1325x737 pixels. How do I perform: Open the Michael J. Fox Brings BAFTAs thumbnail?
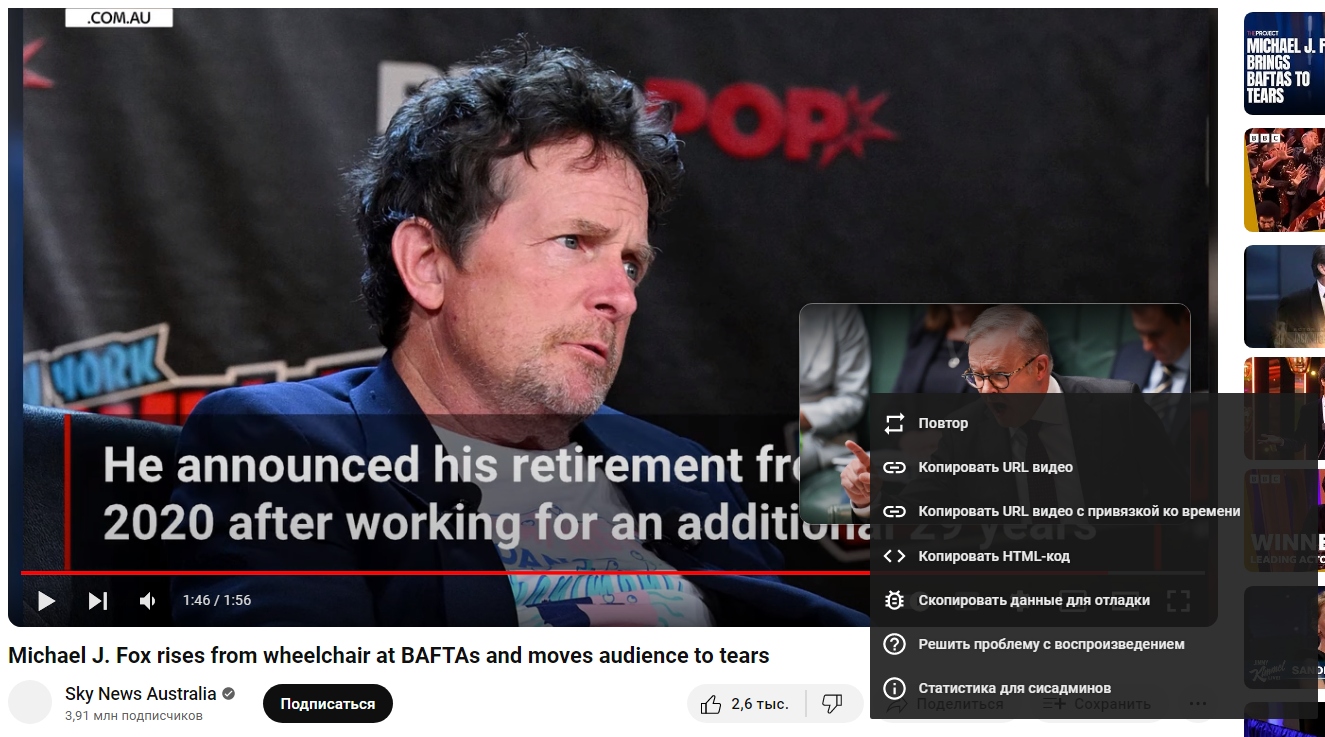pyautogui.click(x=1284, y=64)
